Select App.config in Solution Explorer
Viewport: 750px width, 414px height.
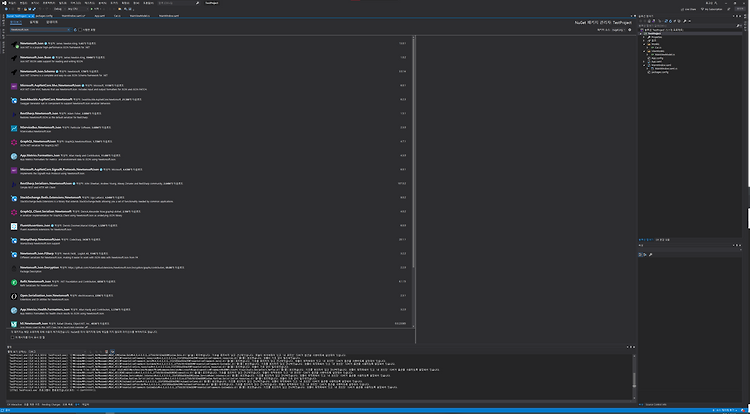pos(657,58)
